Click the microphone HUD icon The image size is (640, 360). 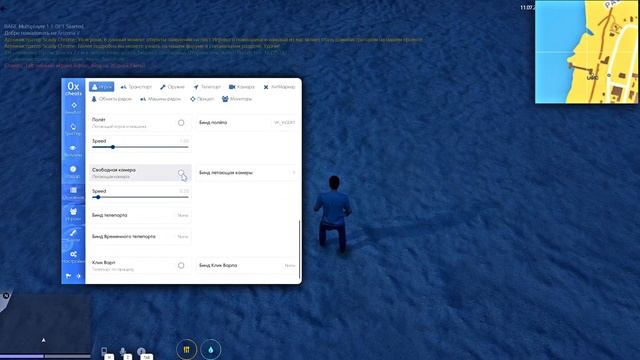[x=122, y=351]
